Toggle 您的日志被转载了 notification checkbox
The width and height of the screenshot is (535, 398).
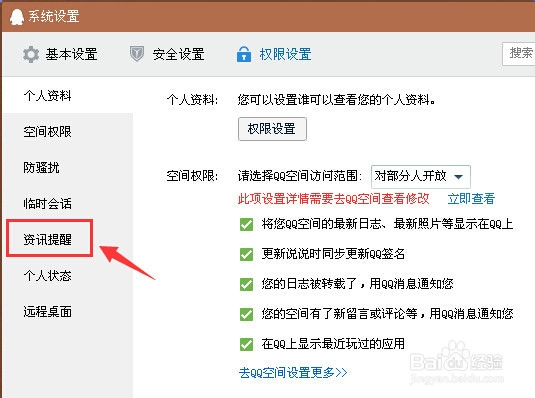[x=246, y=284]
